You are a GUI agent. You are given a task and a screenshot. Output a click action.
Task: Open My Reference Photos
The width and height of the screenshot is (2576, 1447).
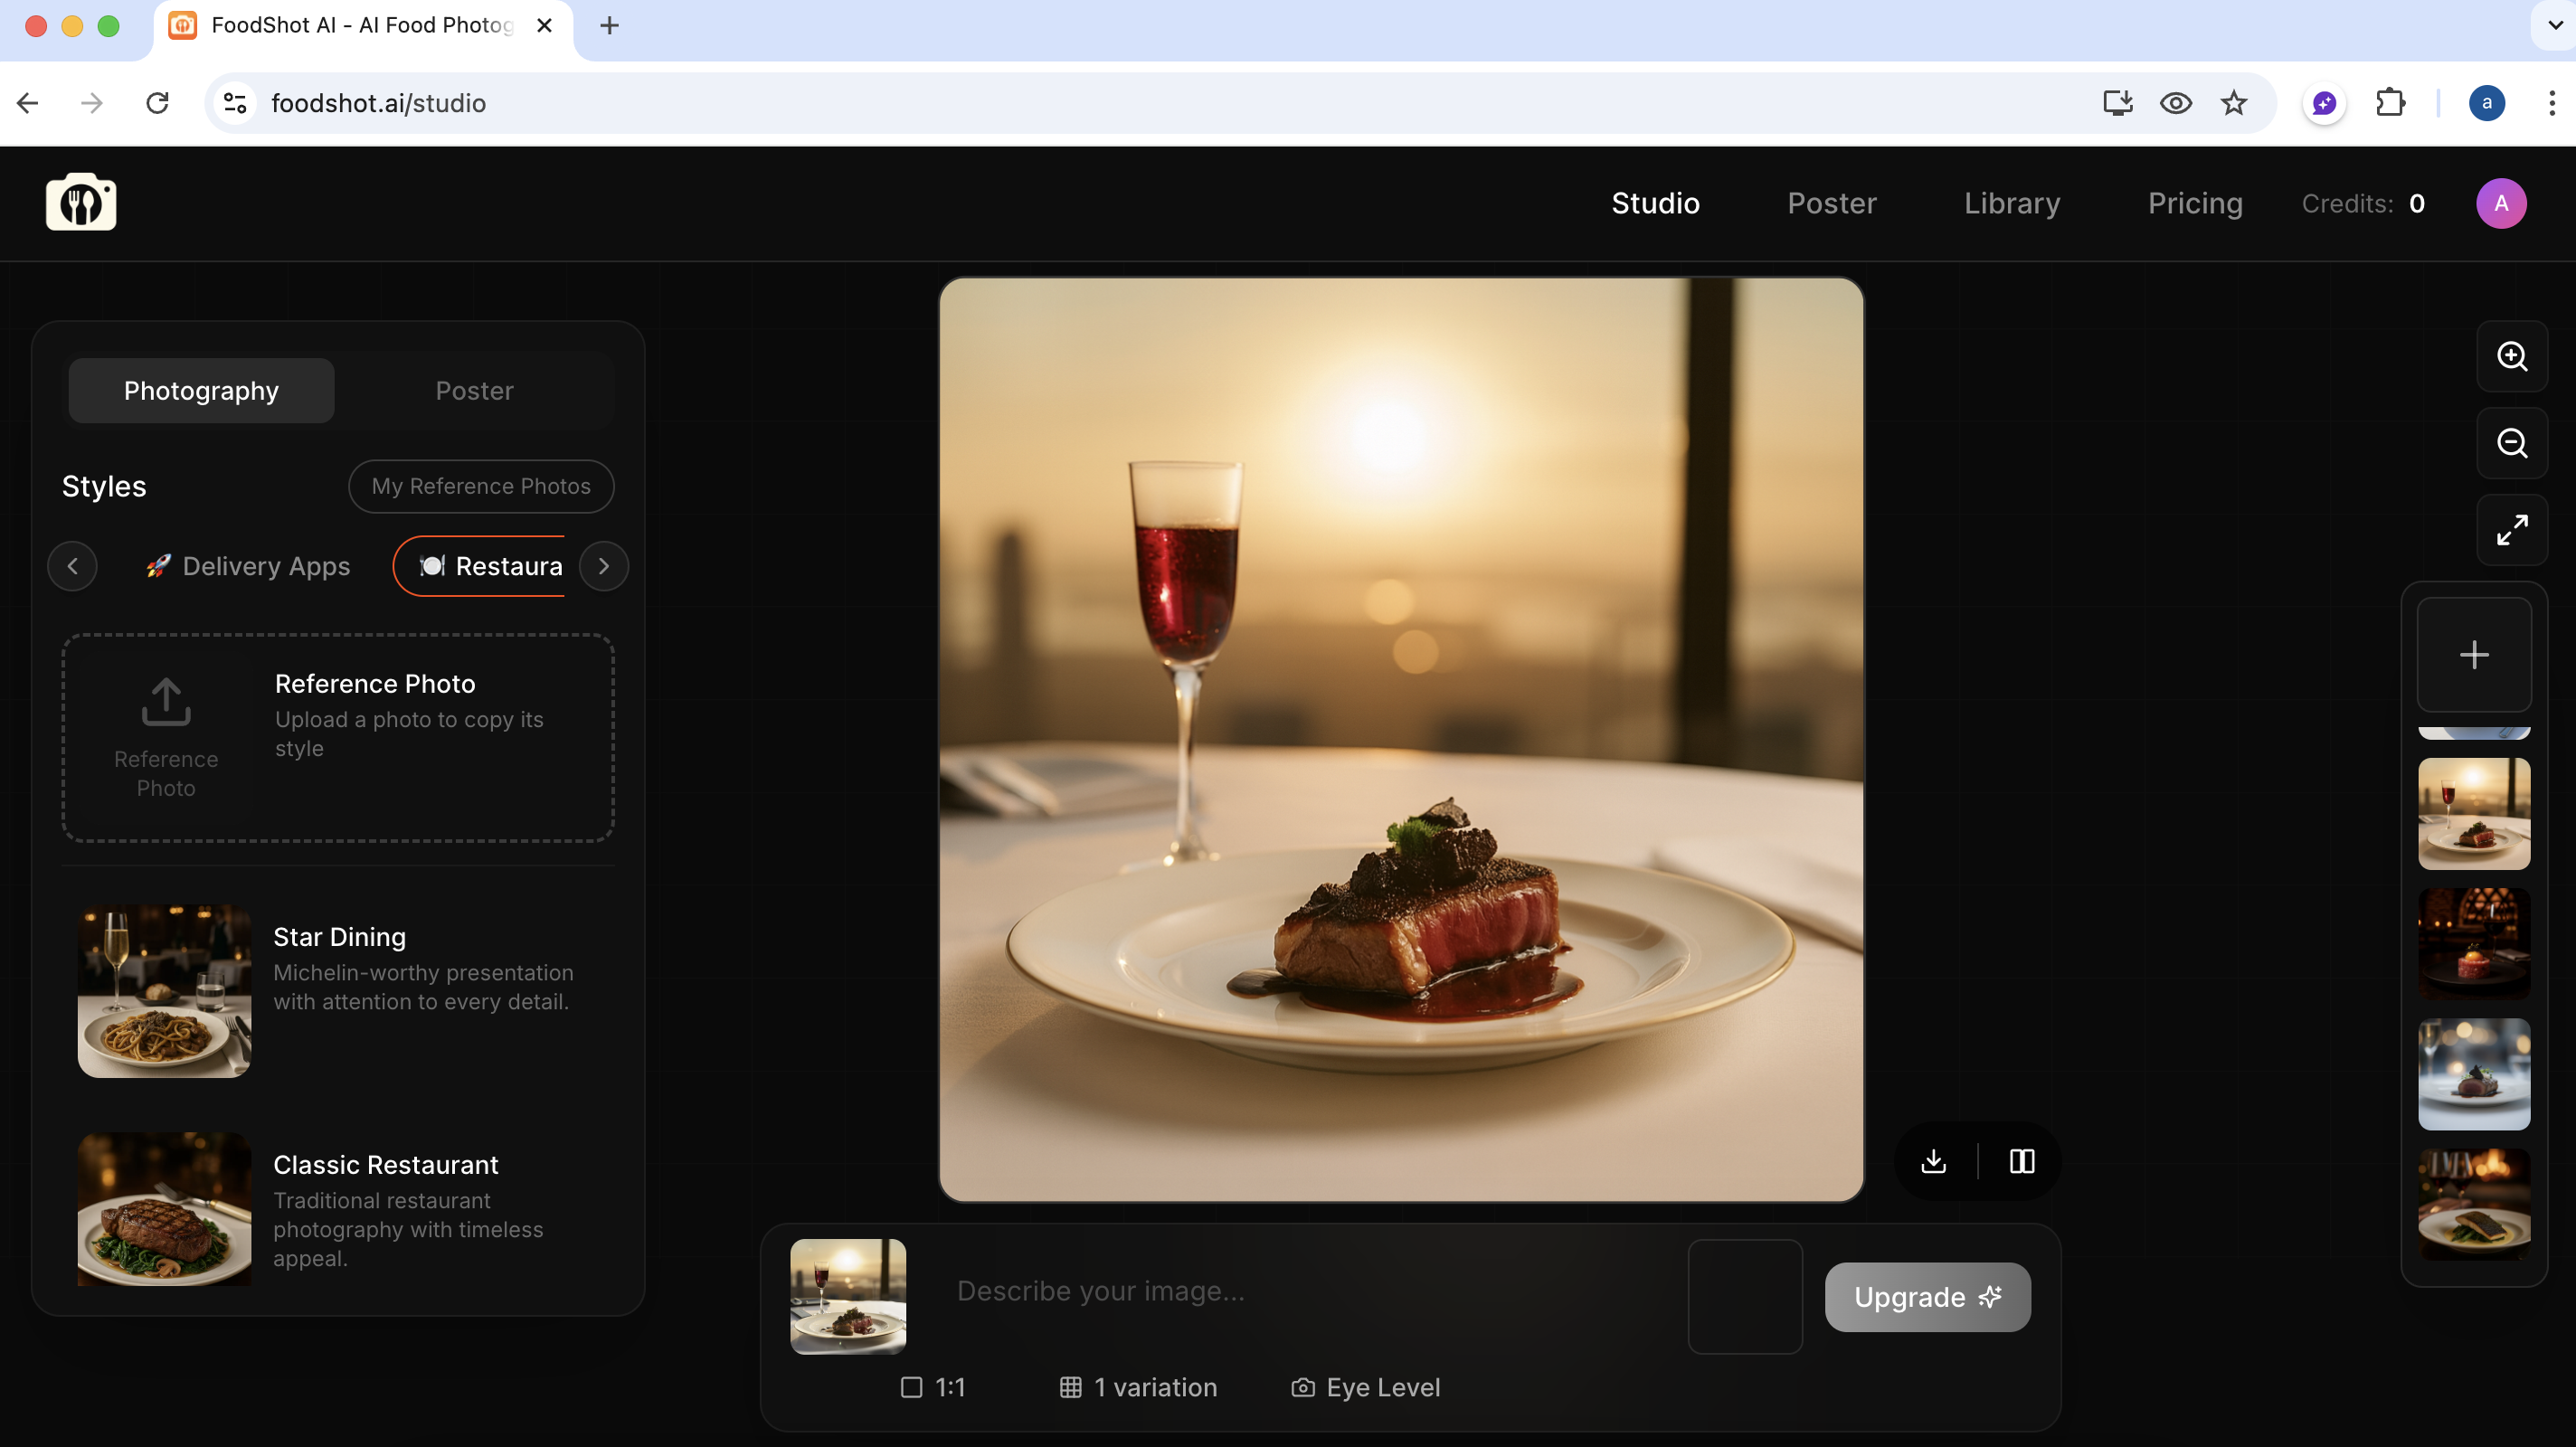click(481, 486)
